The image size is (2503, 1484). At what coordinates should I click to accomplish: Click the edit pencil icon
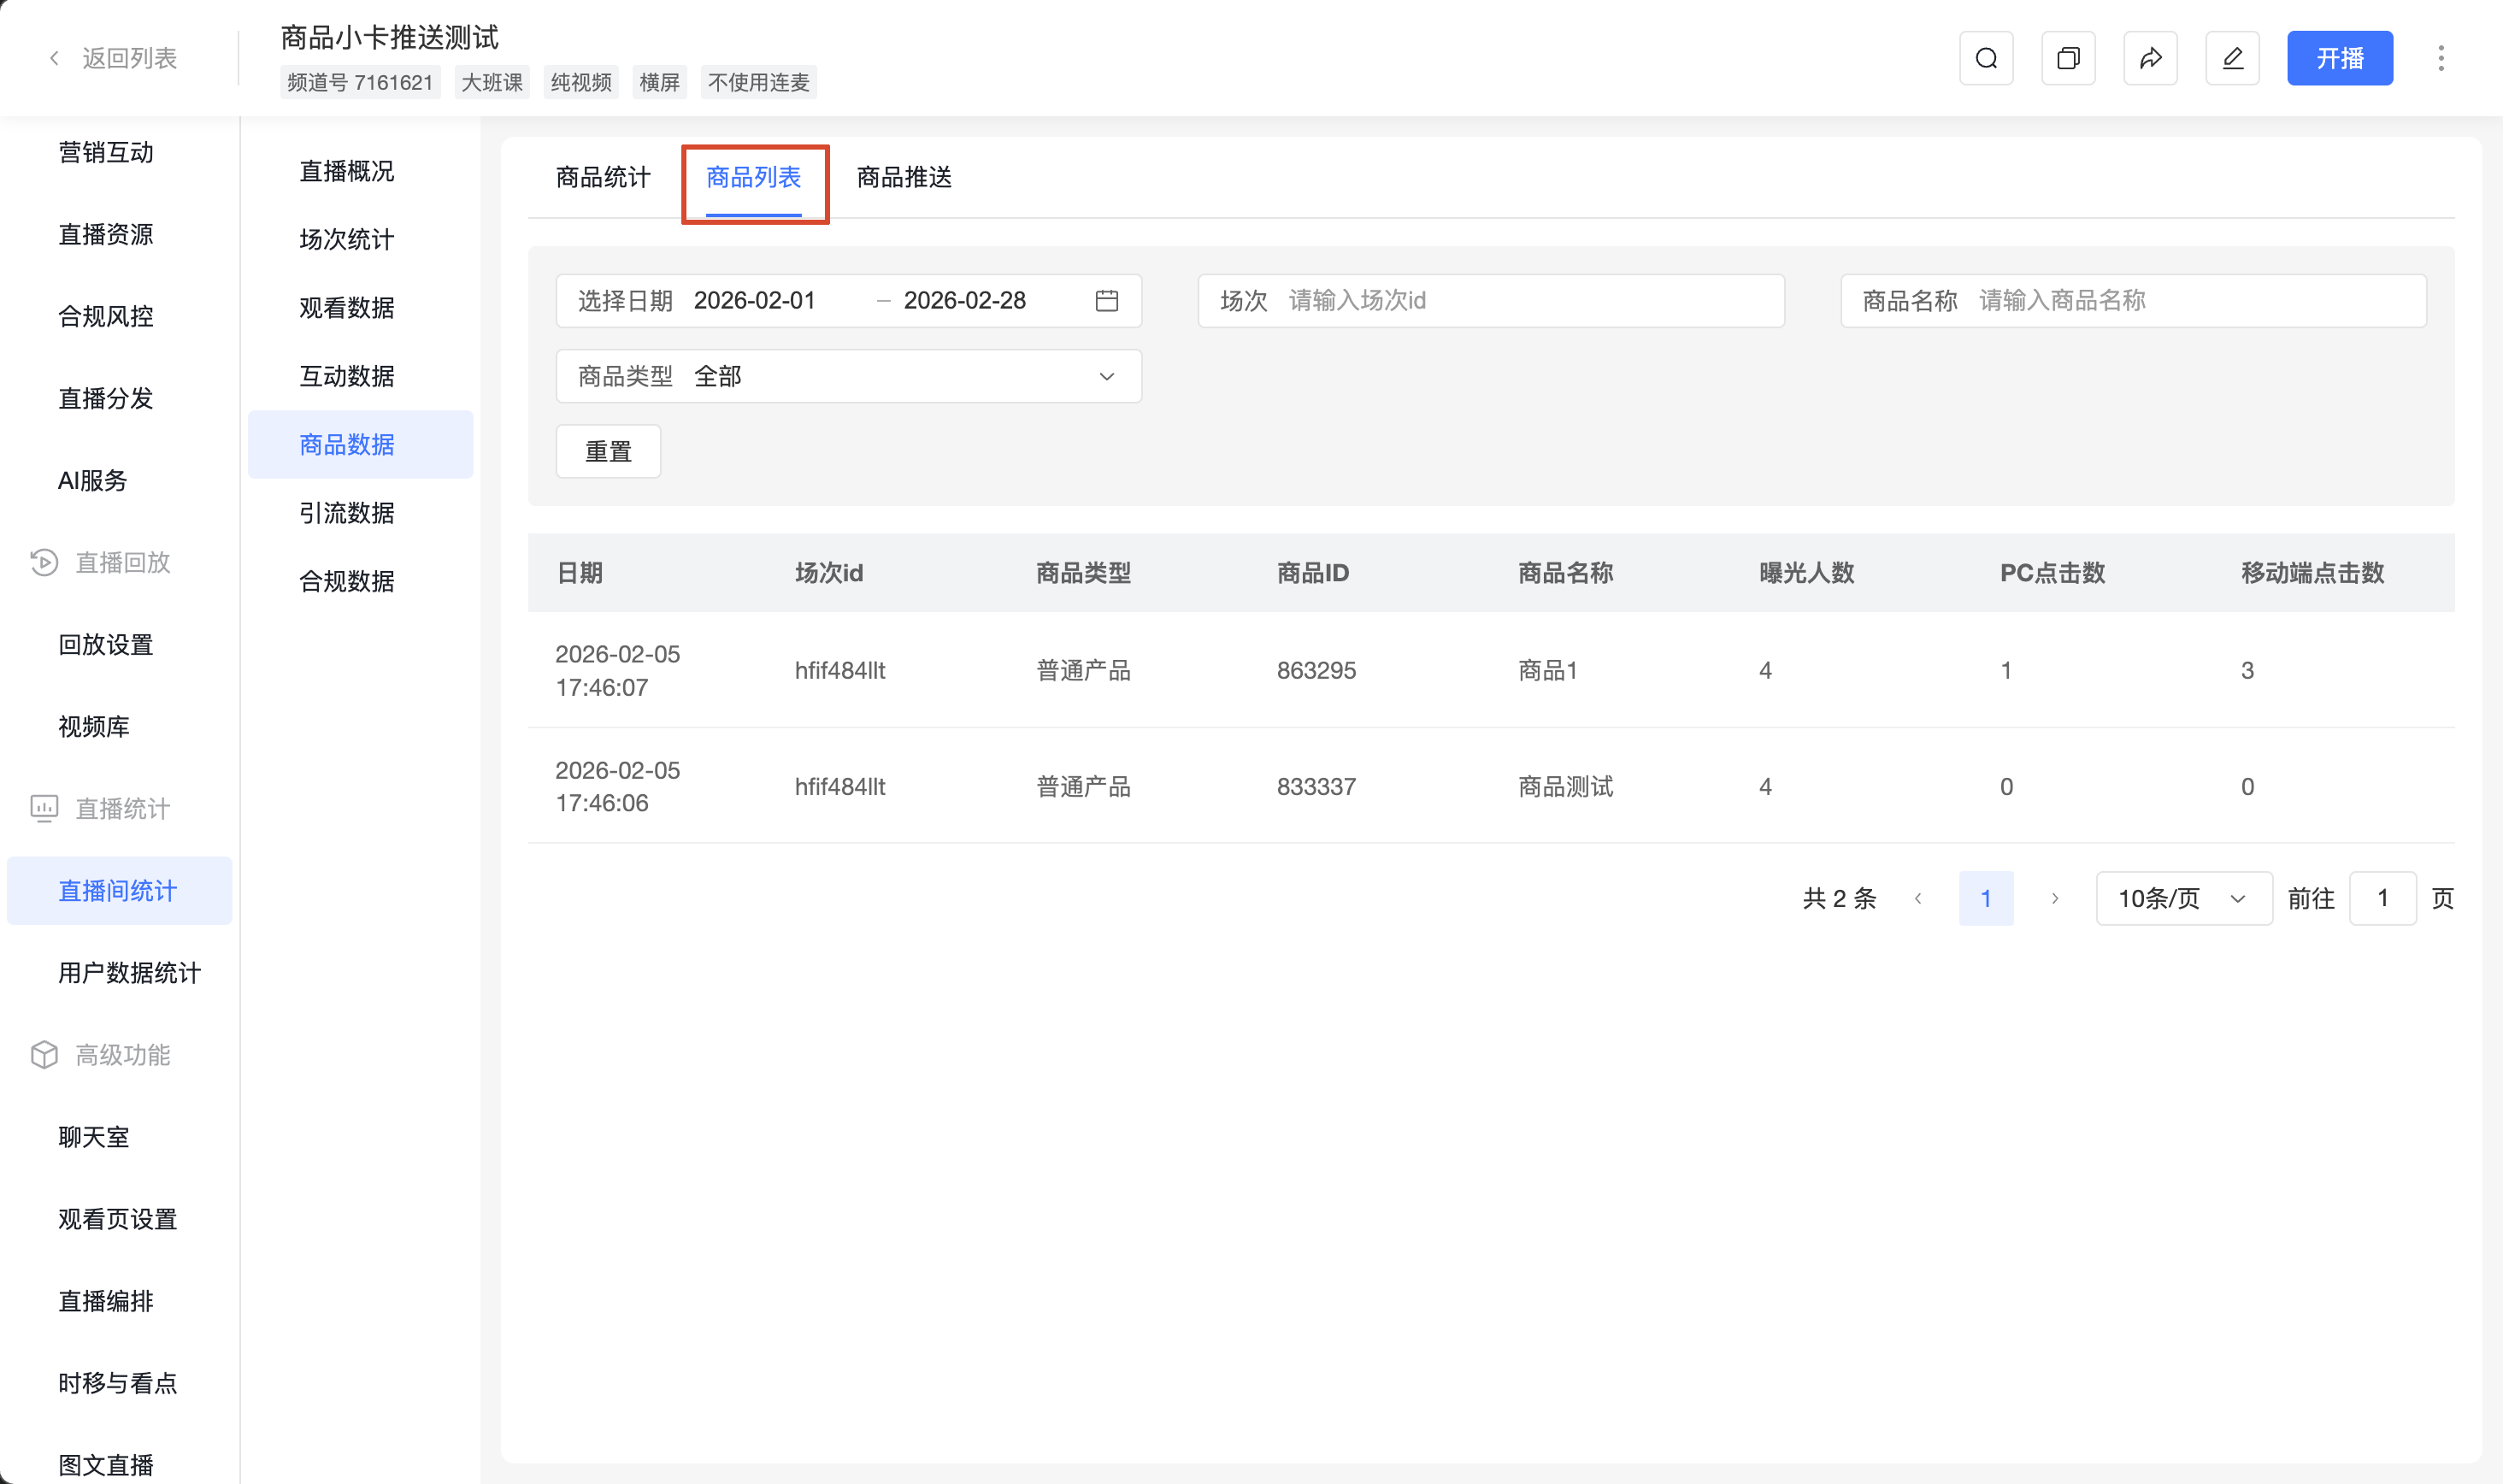[x=2232, y=58]
